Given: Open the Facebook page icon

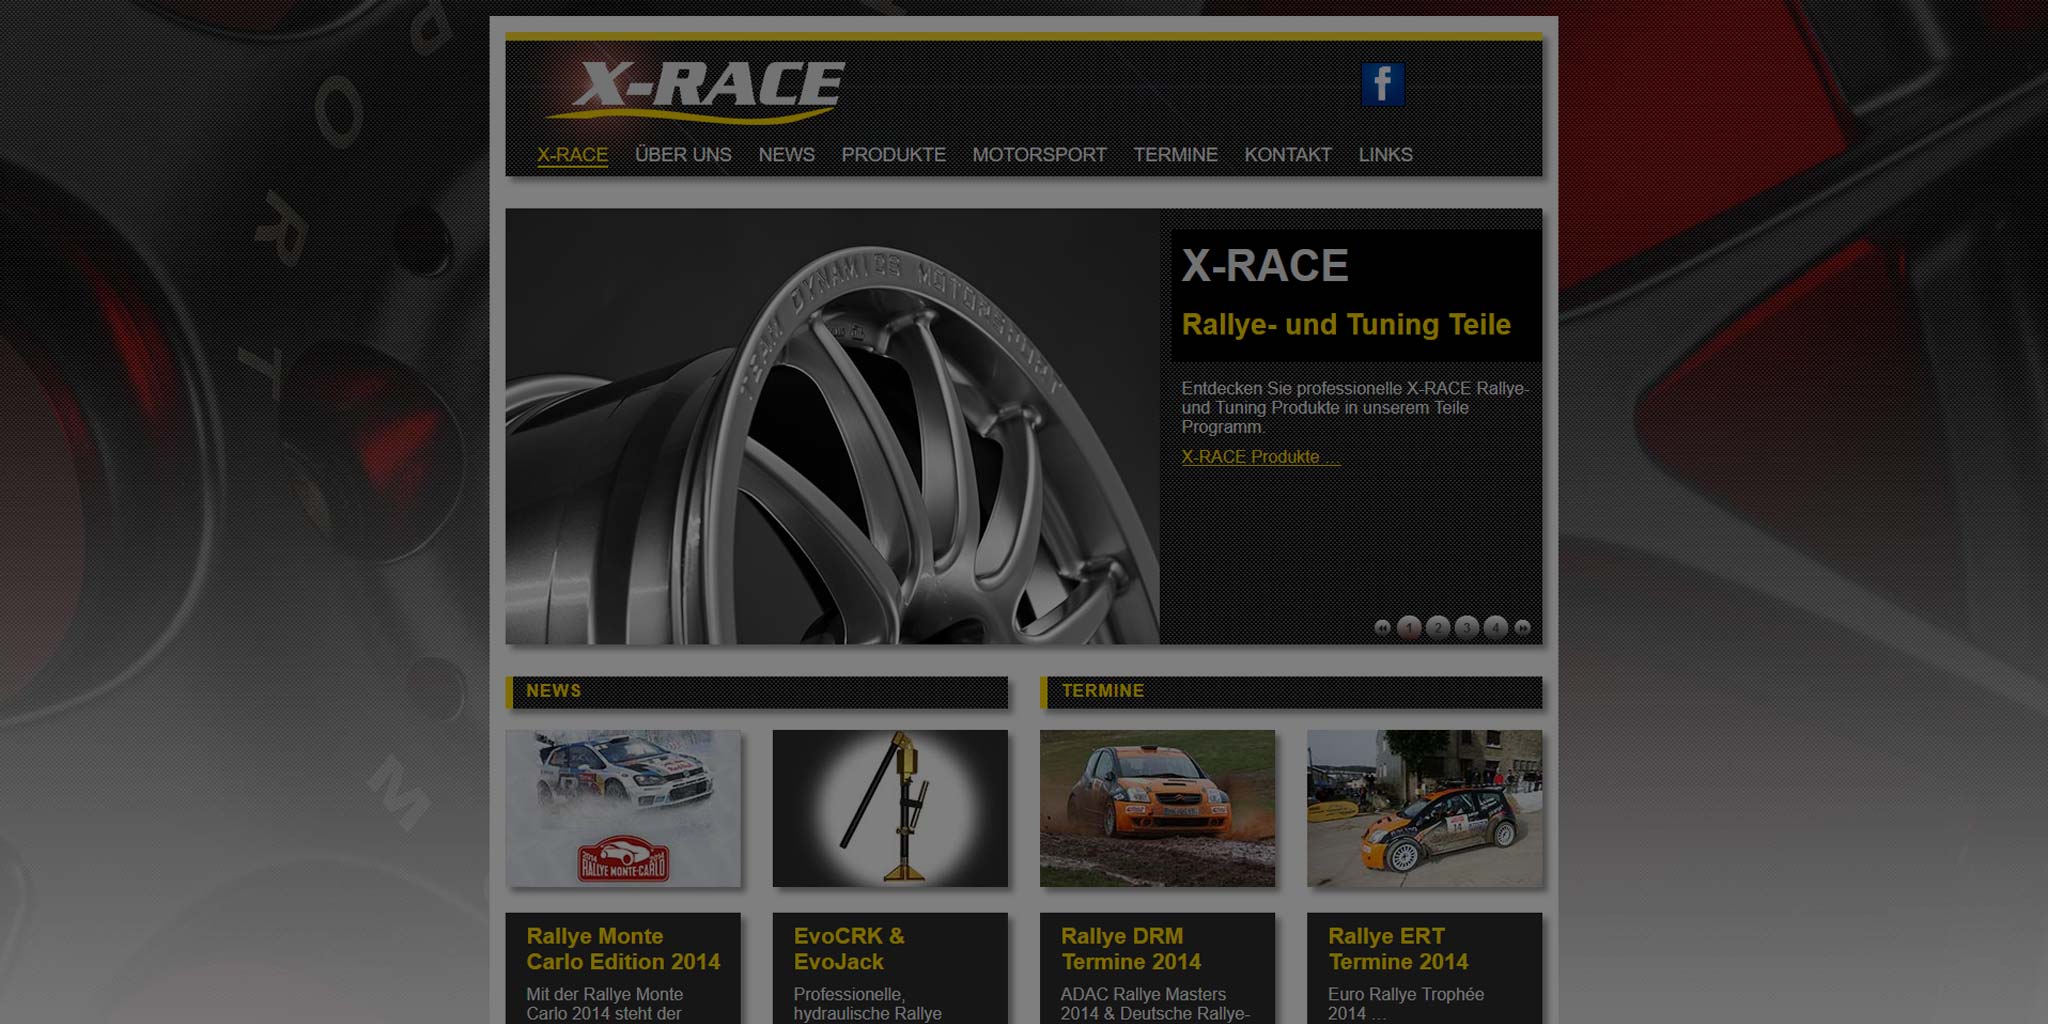Looking at the screenshot, I should coord(1382,84).
